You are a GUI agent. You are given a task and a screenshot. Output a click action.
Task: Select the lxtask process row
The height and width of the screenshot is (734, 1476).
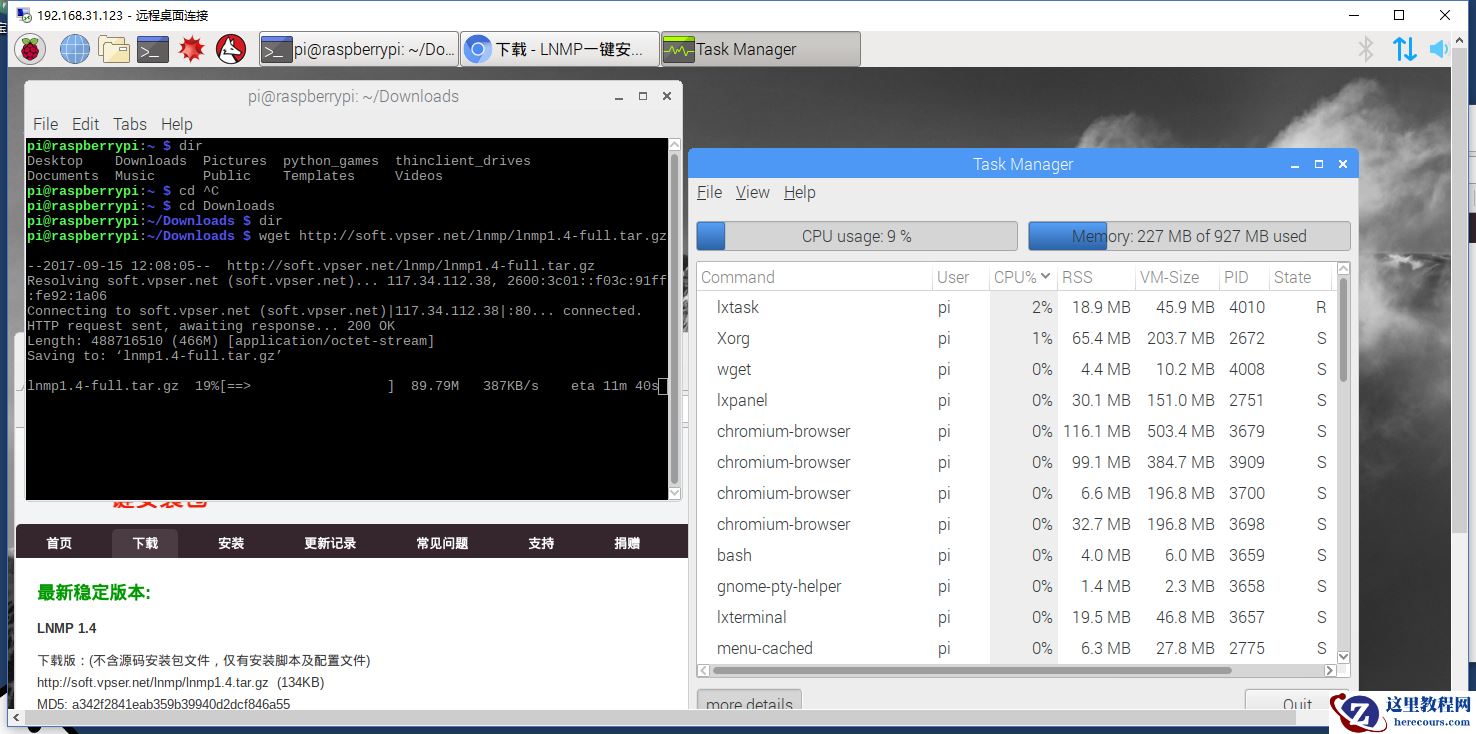pos(1015,307)
